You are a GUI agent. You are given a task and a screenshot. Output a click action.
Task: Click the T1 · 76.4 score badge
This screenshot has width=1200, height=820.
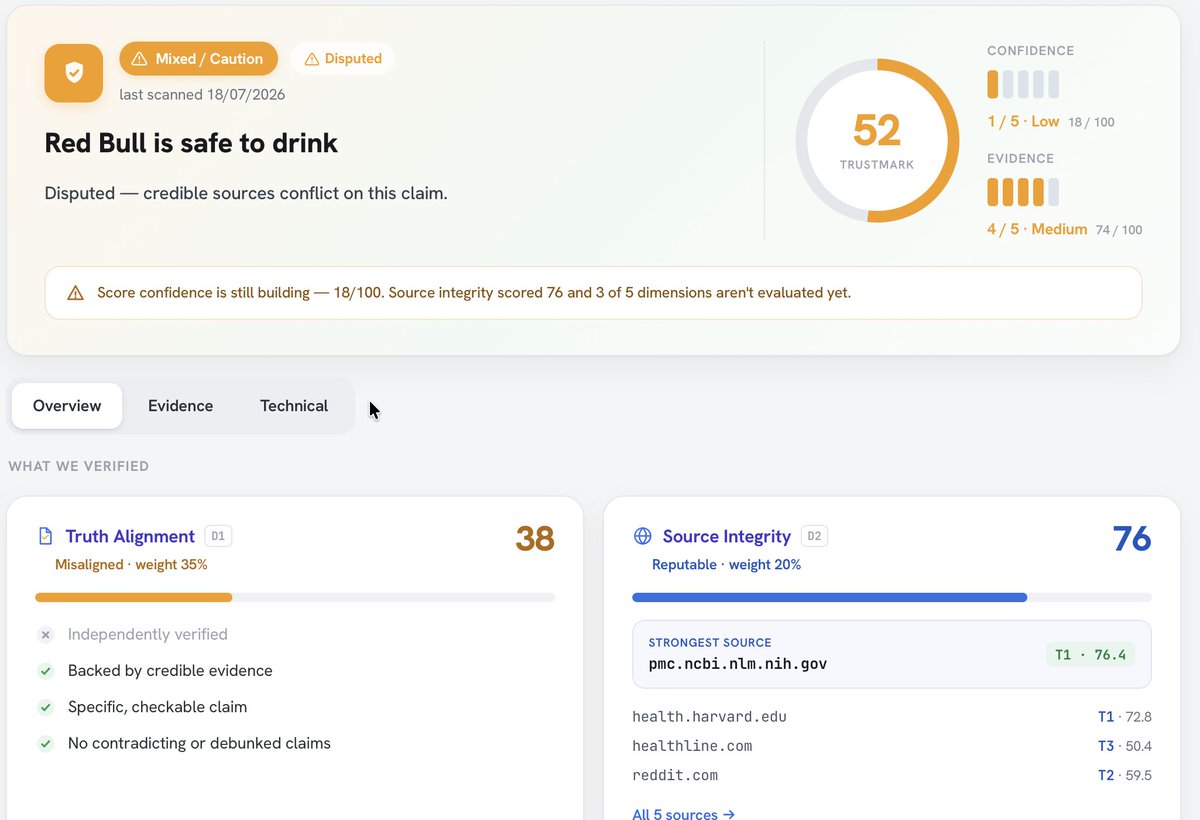[x=1090, y=655]
